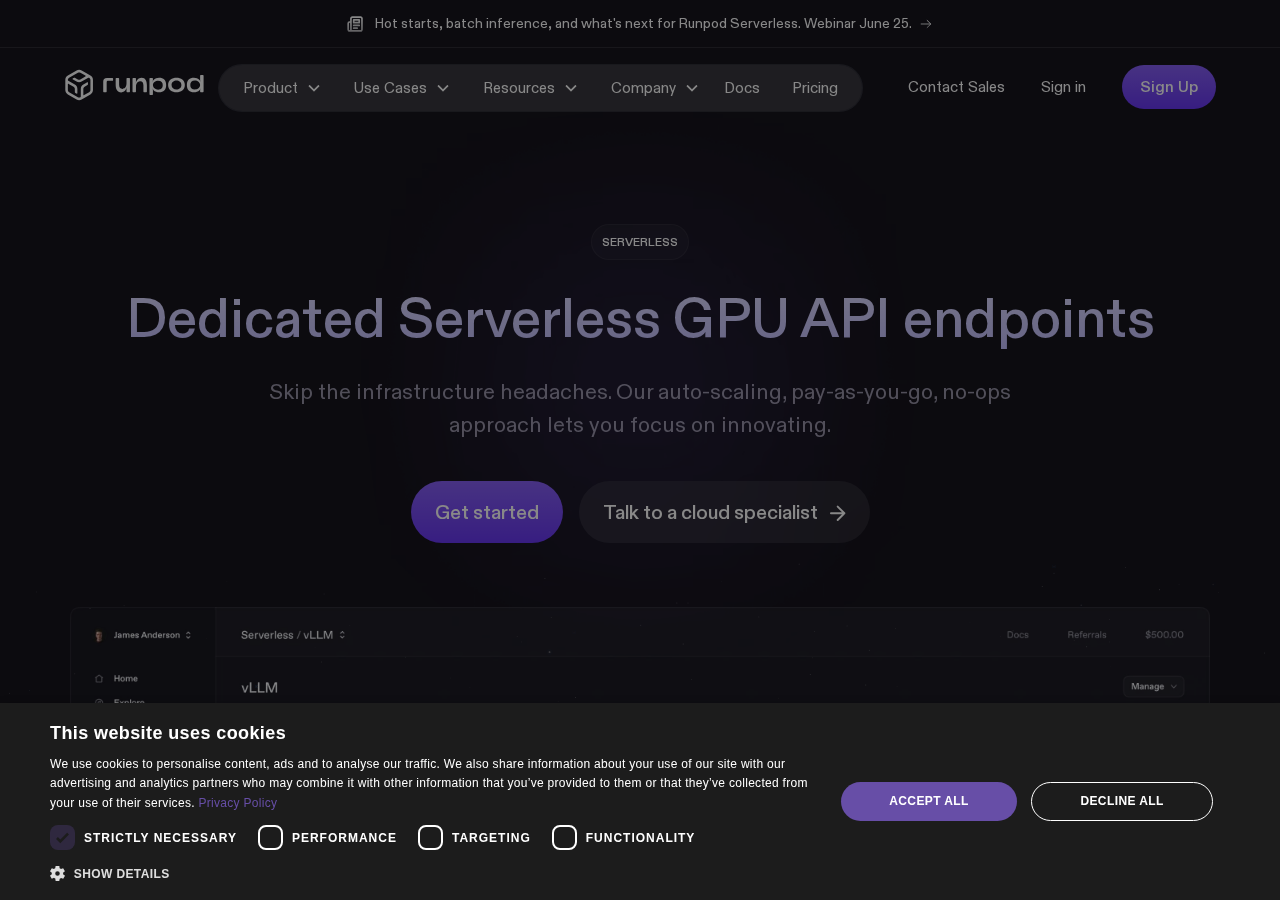Click the Accept All cookies button
The width and height of the screenshot is (1280, 900).
click(929, 801)
